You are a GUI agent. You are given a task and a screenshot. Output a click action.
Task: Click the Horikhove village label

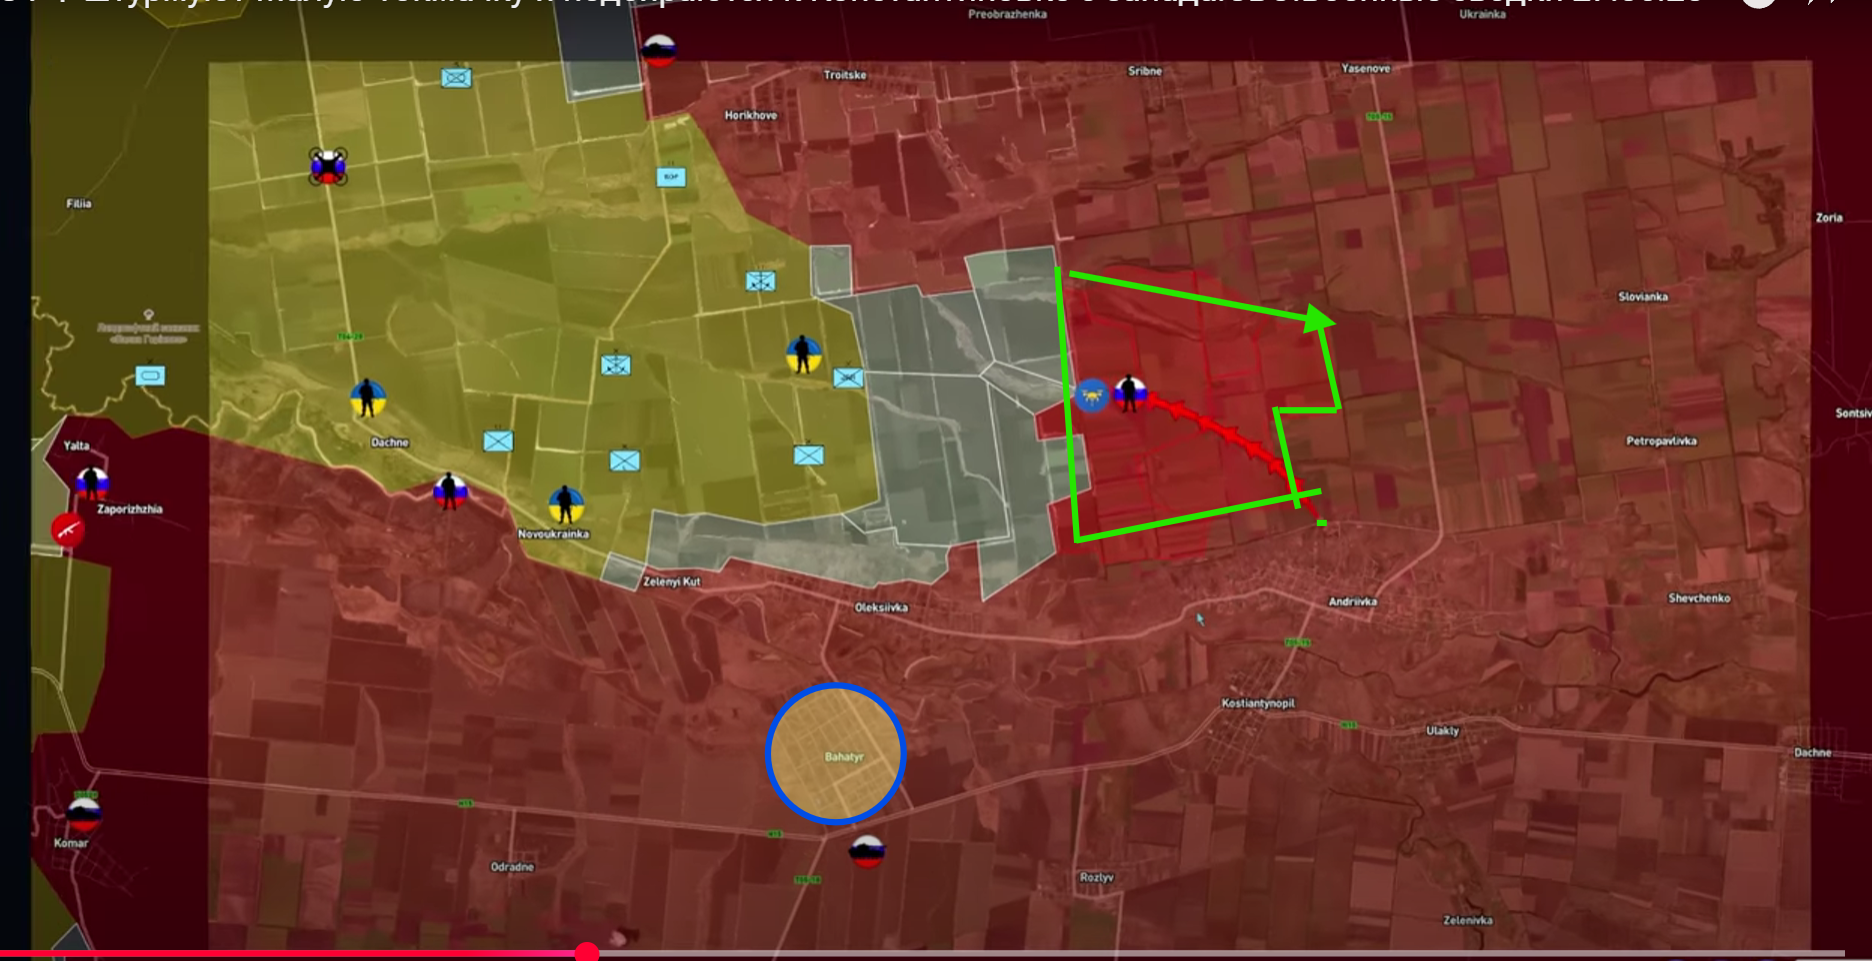[750, 116]
